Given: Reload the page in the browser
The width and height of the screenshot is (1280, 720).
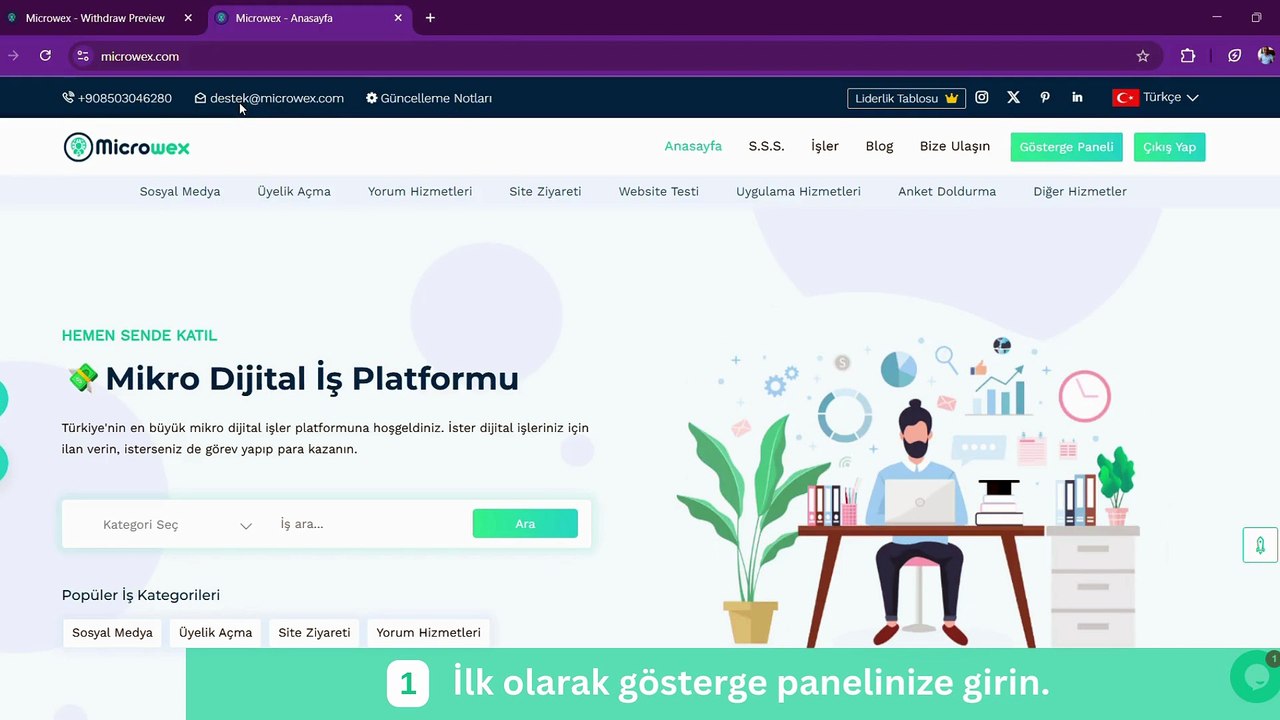Looking at the screenshot, I should pos(45,56).
